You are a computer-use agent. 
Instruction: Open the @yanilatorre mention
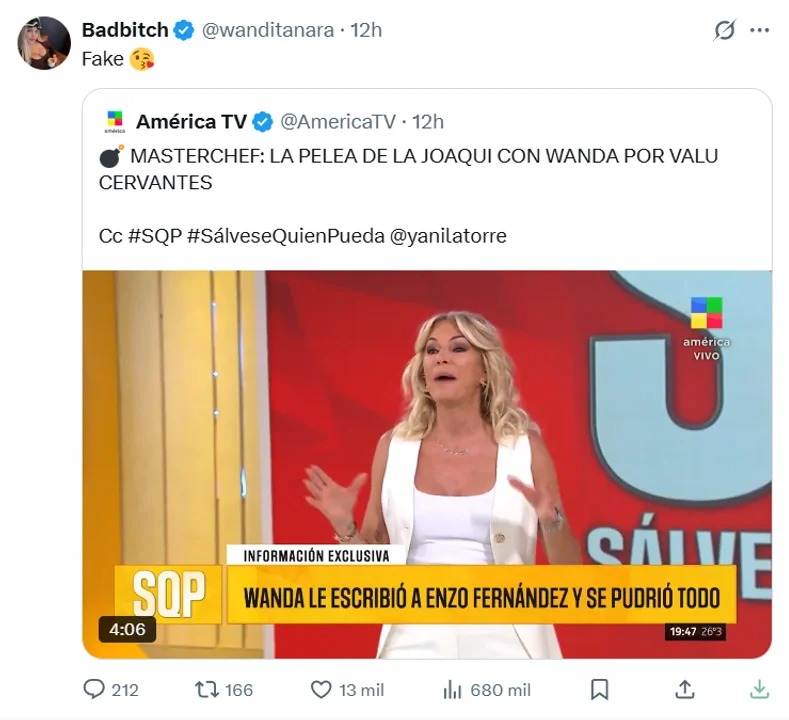(448, 235)
